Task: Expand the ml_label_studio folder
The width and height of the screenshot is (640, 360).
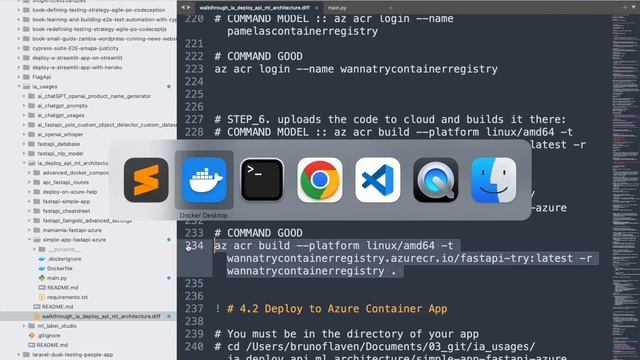Action: pyautogui.click(x=24, y=326)
